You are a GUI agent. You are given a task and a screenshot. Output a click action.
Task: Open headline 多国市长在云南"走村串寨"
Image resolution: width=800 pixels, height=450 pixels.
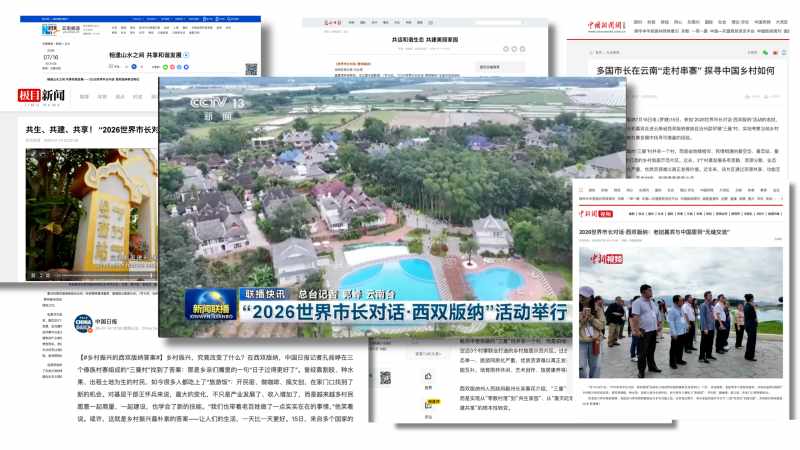coord(685,71)
